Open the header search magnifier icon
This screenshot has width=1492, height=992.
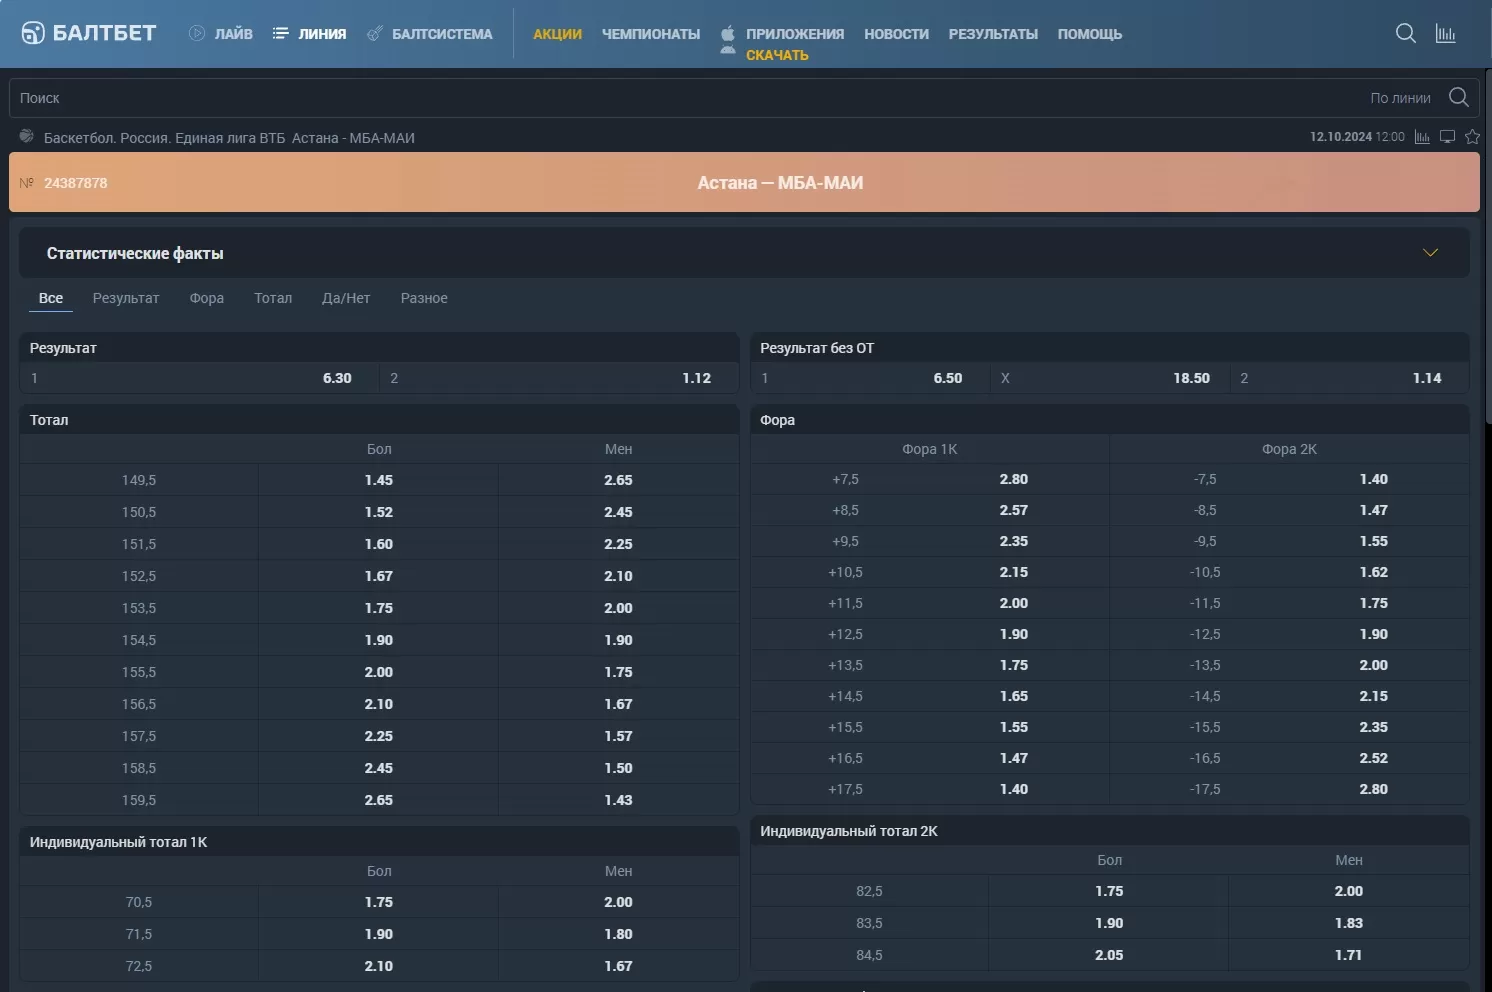(1405, 33)
